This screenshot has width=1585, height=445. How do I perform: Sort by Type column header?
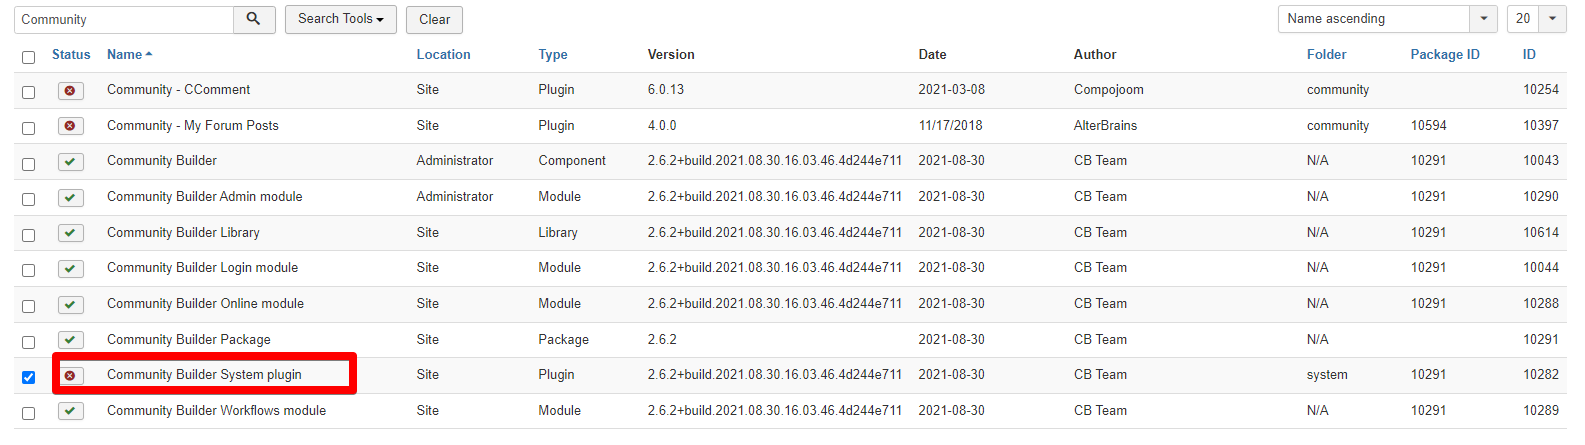pos(553,54)
